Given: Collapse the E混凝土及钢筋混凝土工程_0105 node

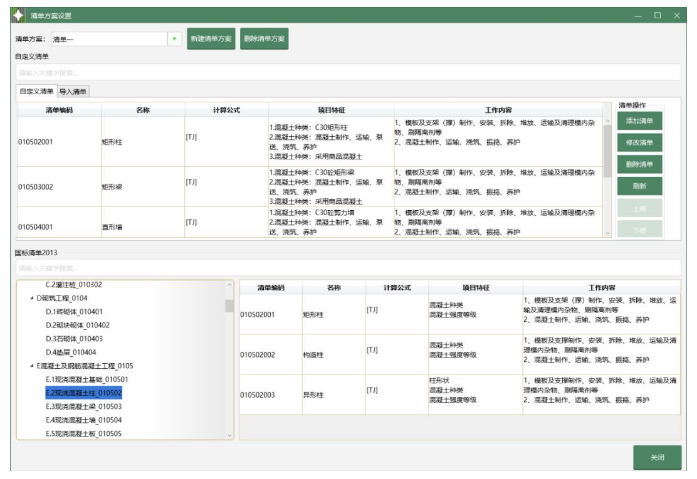Looking at the screenshot, I should click(x=32, y=366).
